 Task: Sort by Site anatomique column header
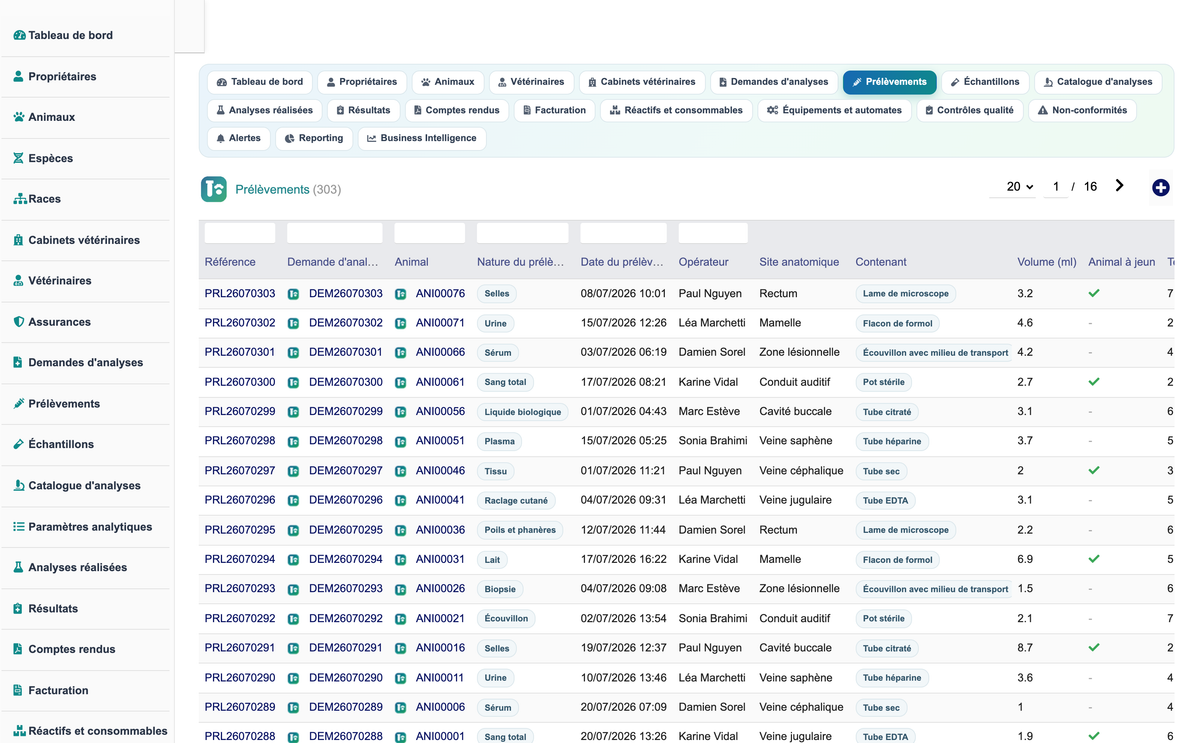click(799, 262)
